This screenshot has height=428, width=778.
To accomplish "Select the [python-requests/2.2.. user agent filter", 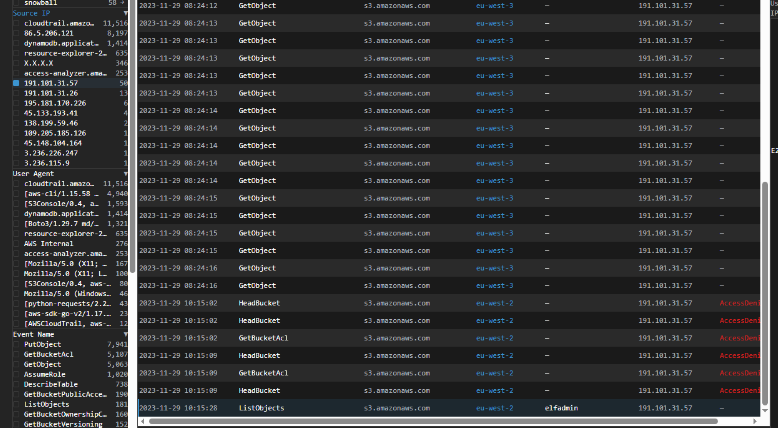I will (16, 304).
